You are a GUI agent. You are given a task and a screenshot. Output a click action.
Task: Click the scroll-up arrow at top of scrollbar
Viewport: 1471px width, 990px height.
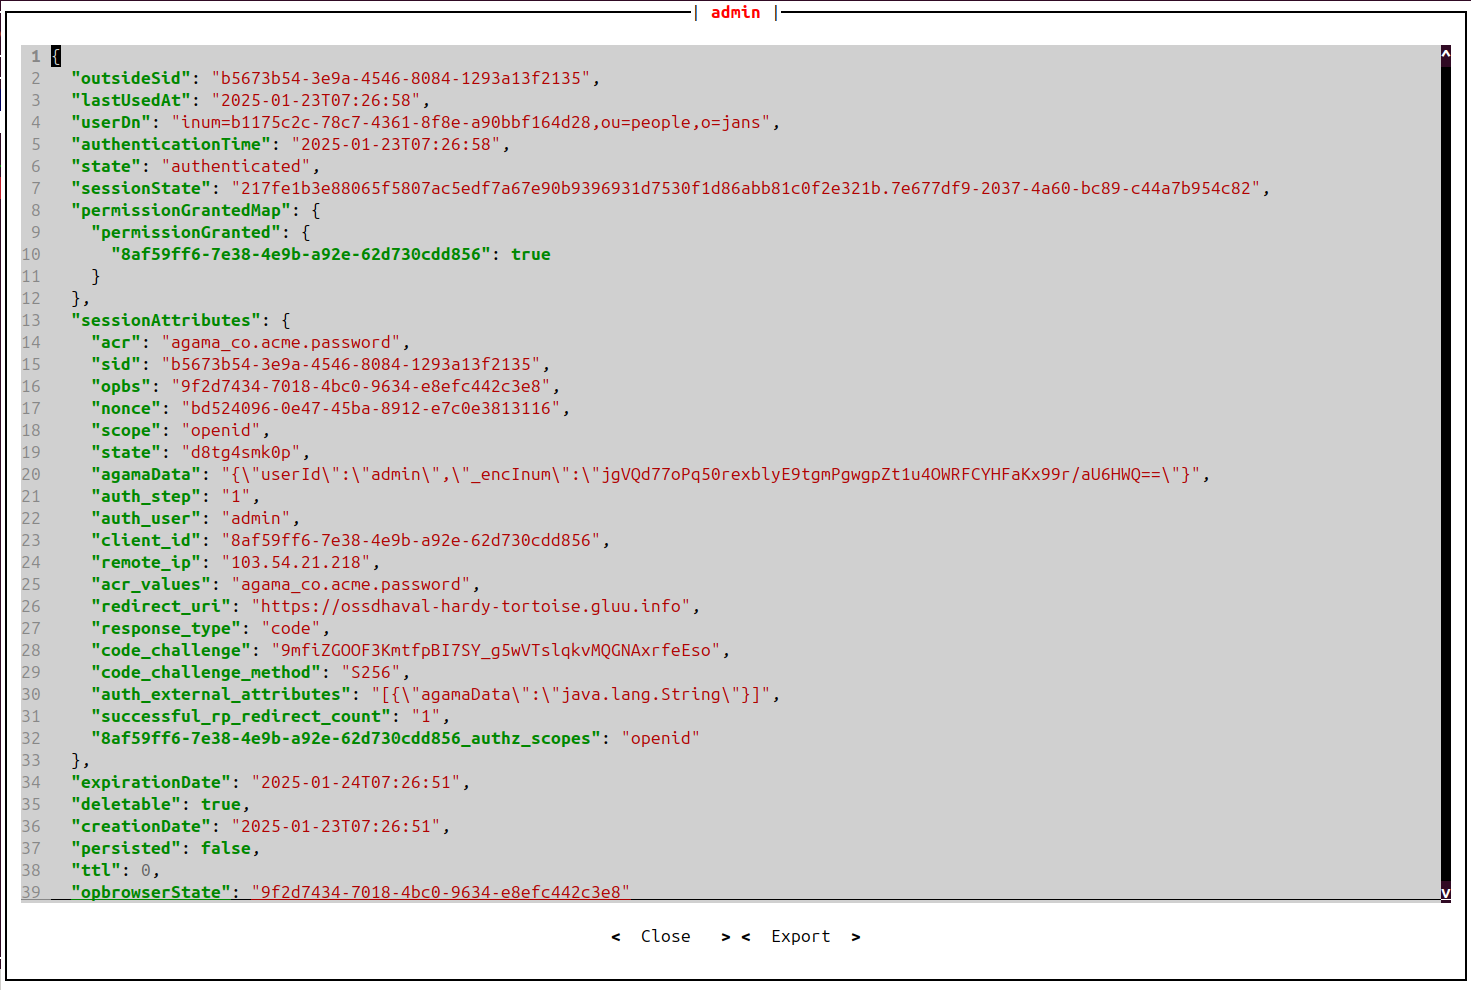pyautogui.click(x=1445, y=51)
